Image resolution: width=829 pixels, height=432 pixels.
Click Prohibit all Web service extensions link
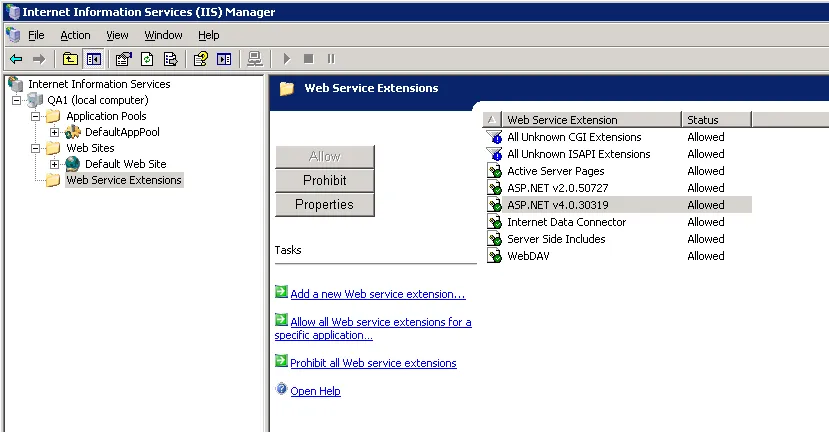pos(373,363)
